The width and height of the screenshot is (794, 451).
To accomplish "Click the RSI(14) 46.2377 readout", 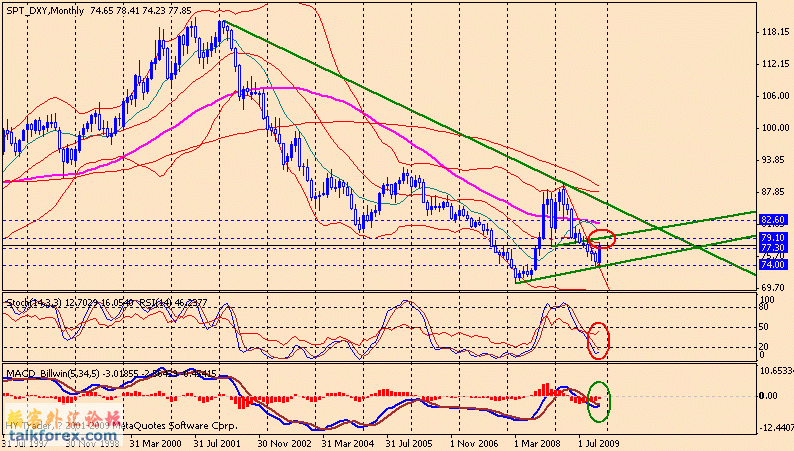I will point(173,303).
